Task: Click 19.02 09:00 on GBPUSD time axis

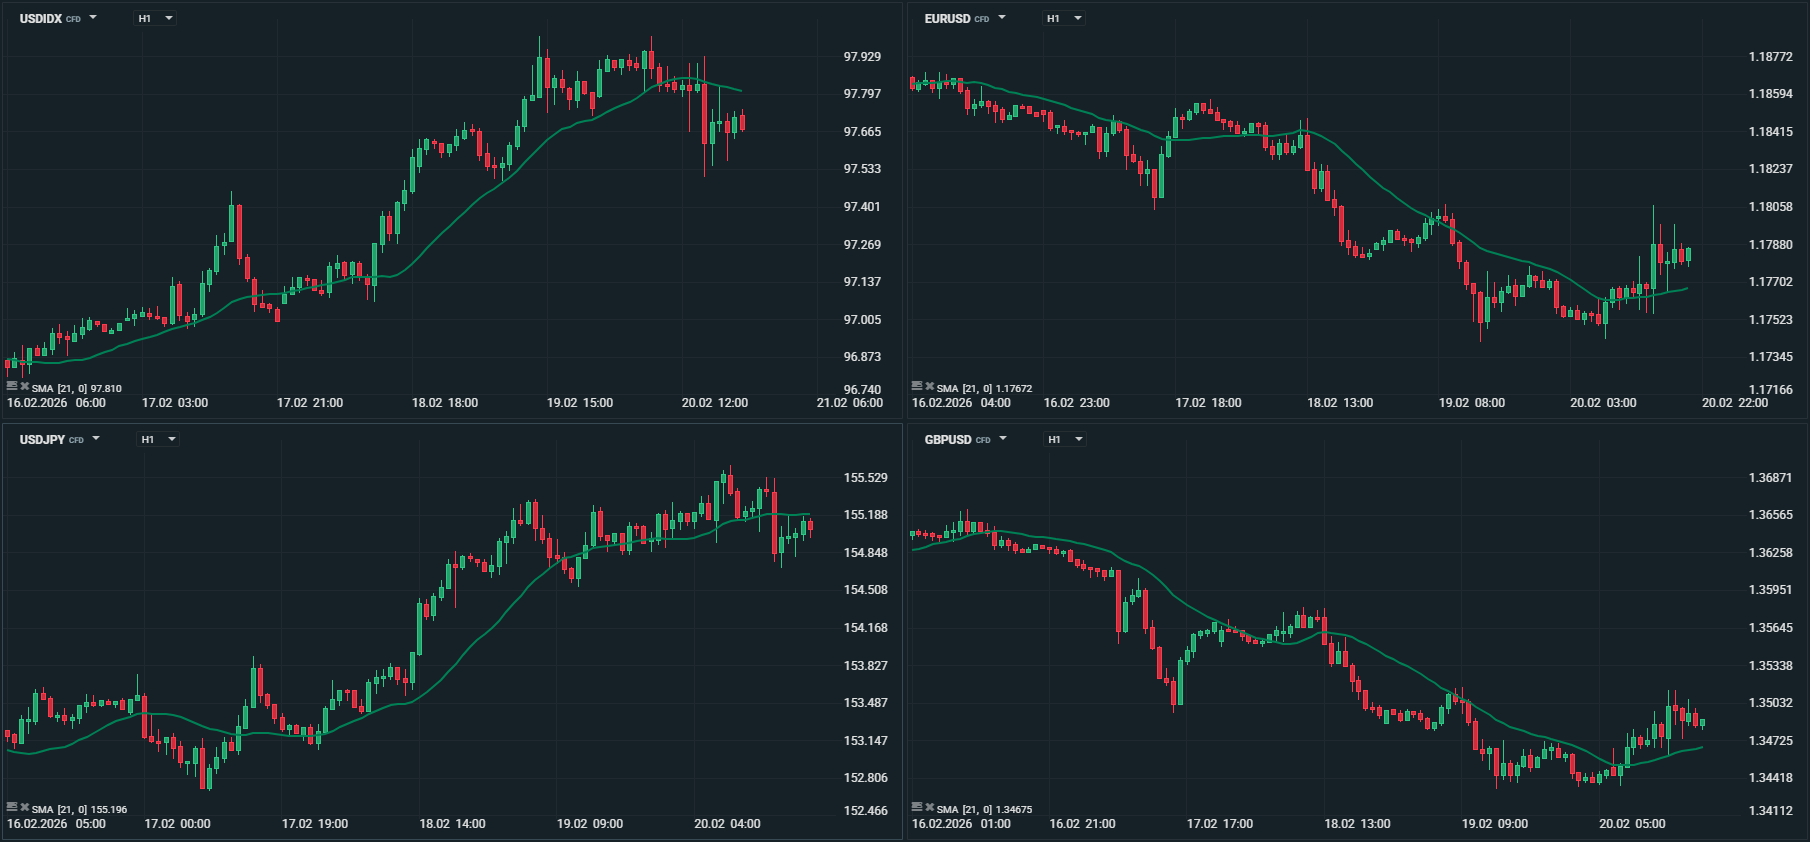Action: tap(1495, 824)
